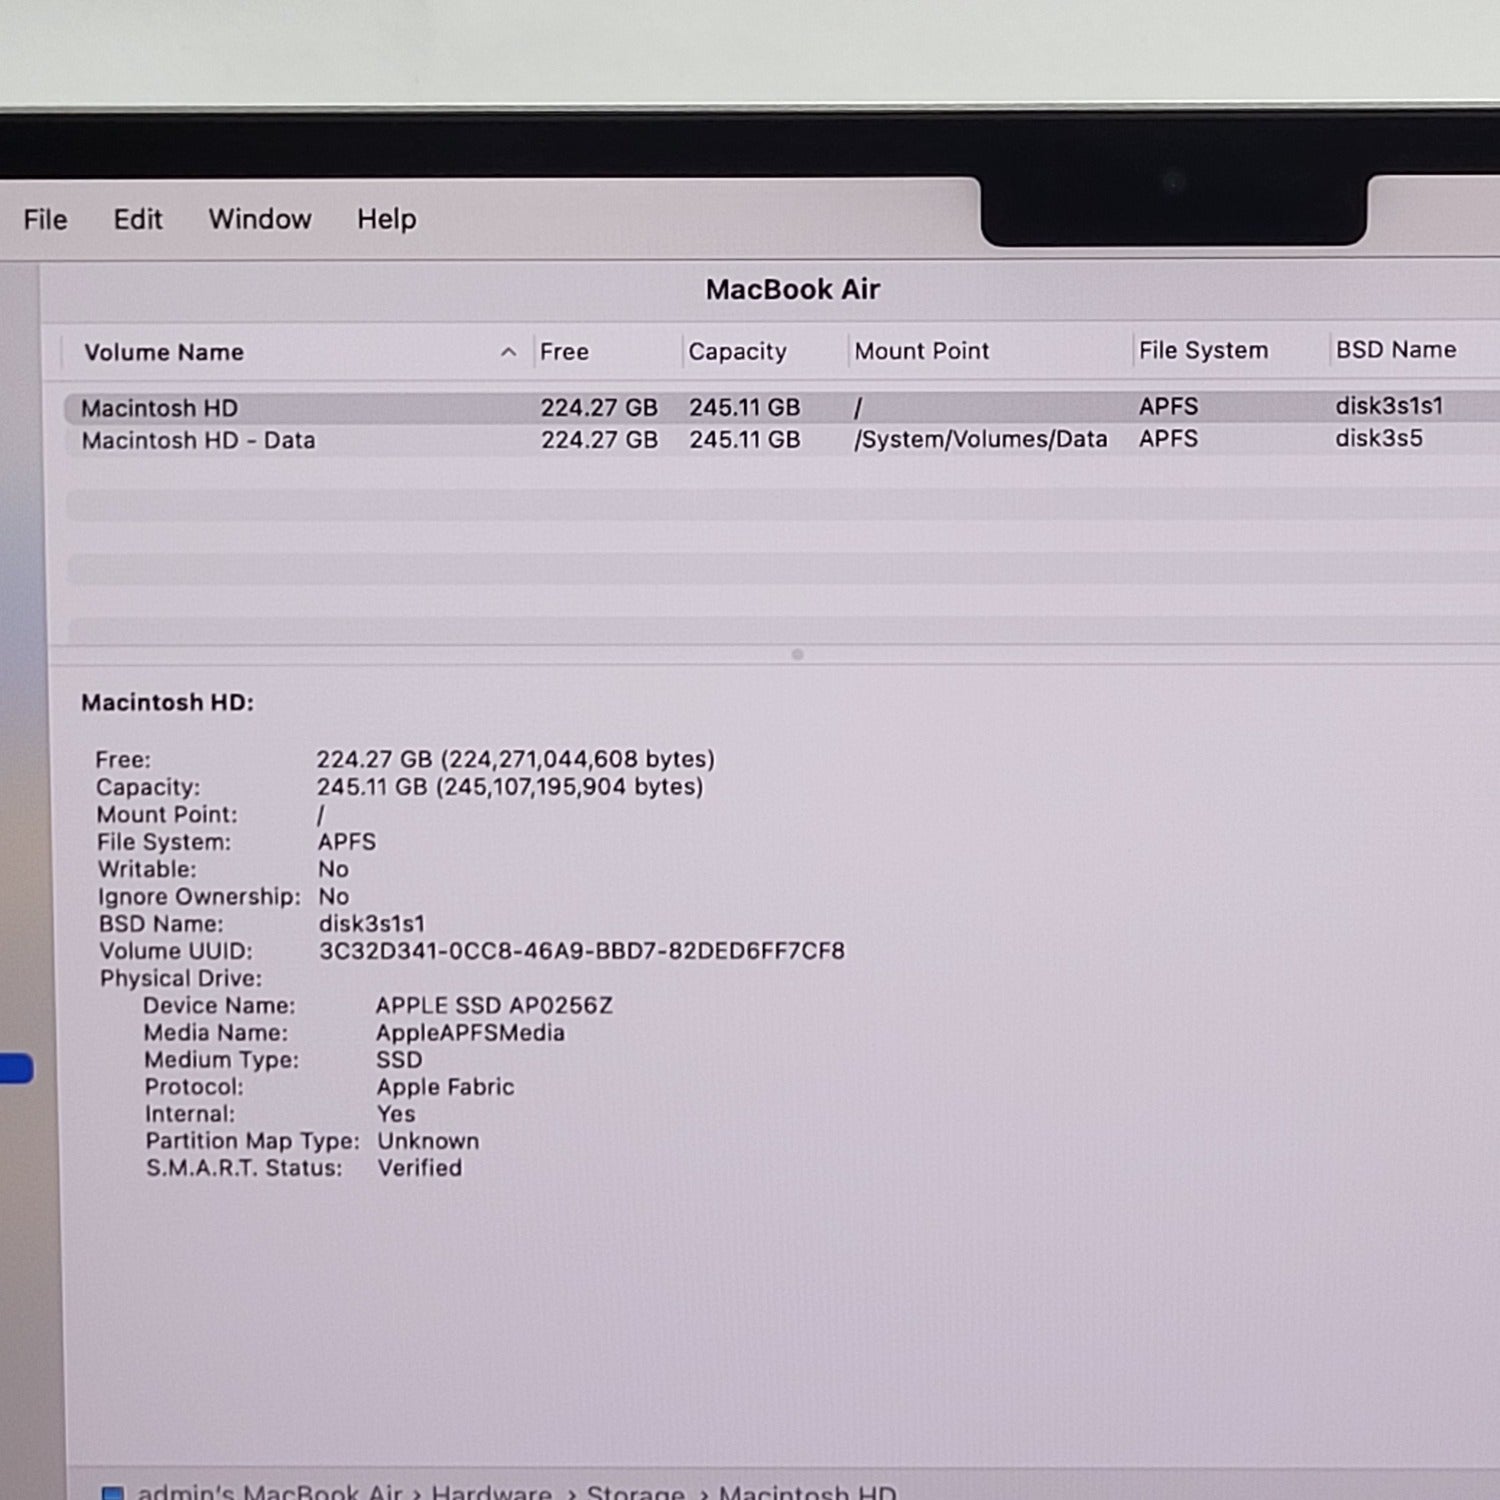
Task: Sort by the Mount Point column header
Action: pos(921,351)
